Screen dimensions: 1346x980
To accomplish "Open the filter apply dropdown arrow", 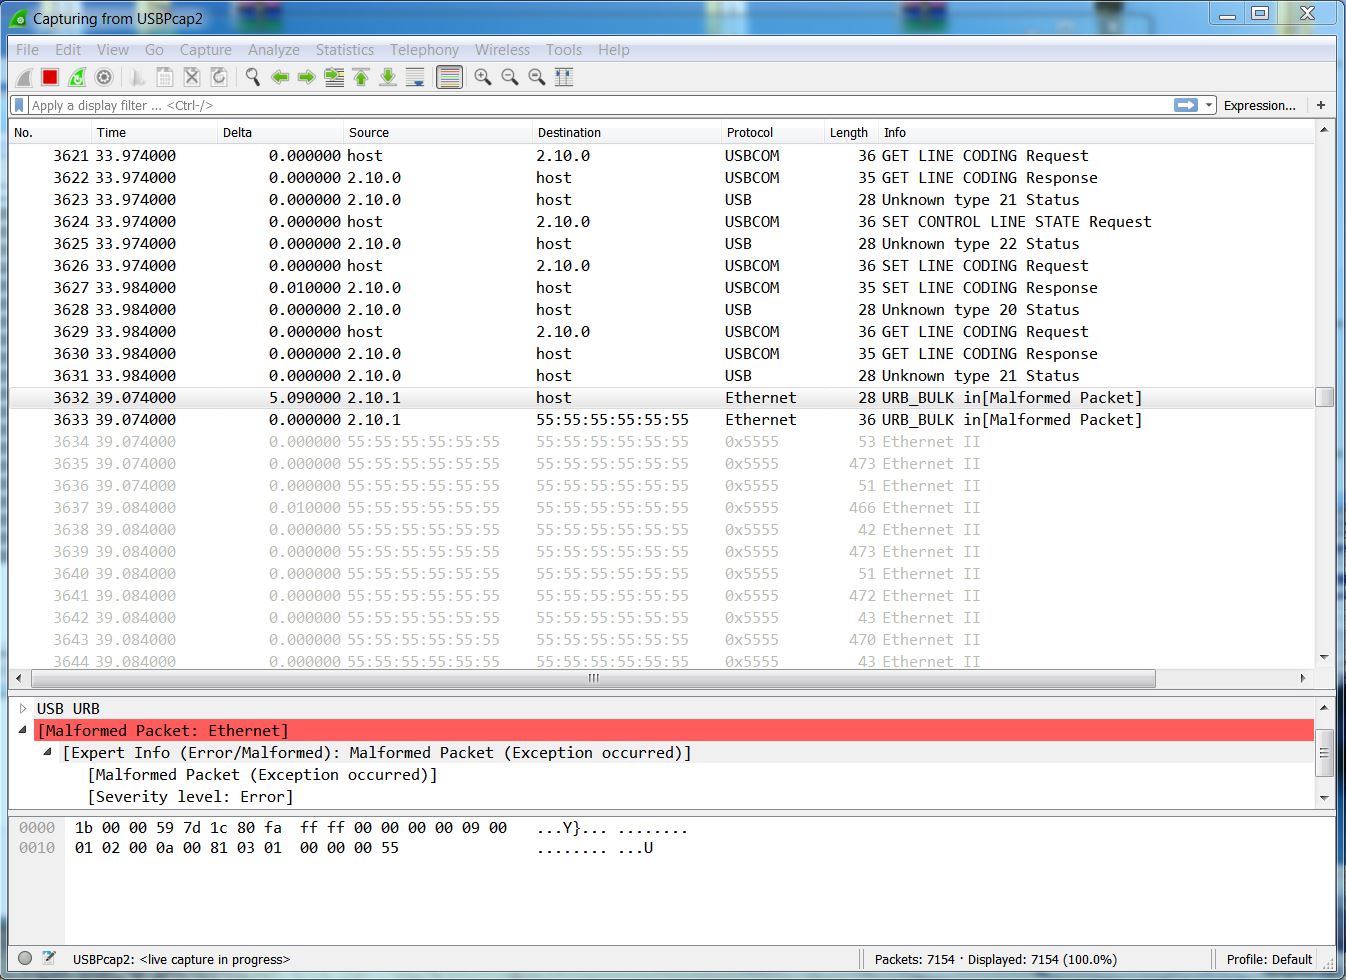I will [x=1209, y=104].
